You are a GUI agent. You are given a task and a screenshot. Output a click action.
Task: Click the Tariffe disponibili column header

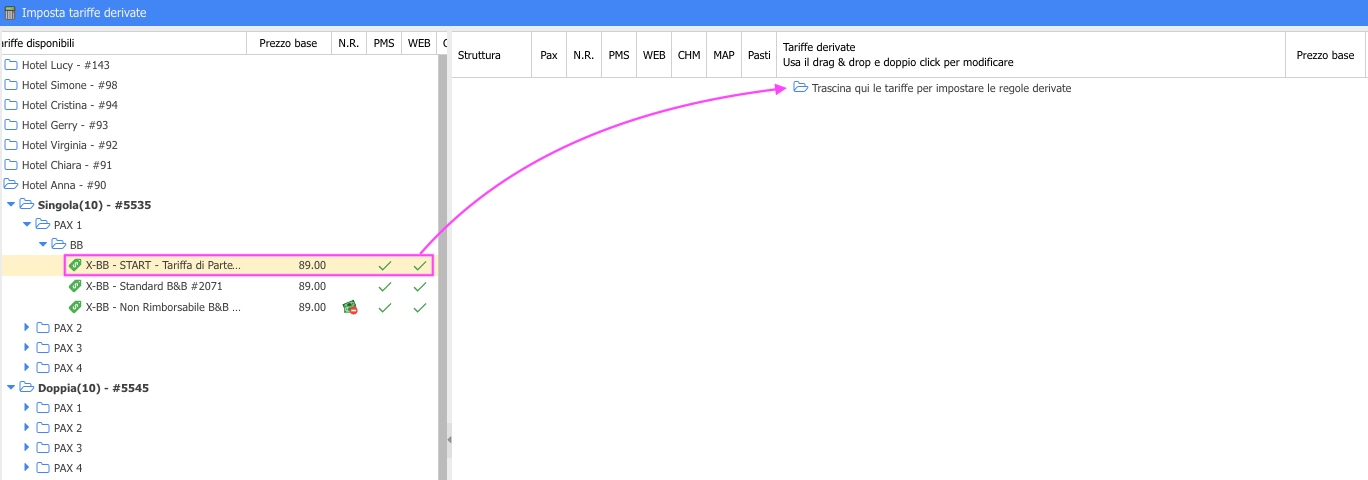click(123, 43)
